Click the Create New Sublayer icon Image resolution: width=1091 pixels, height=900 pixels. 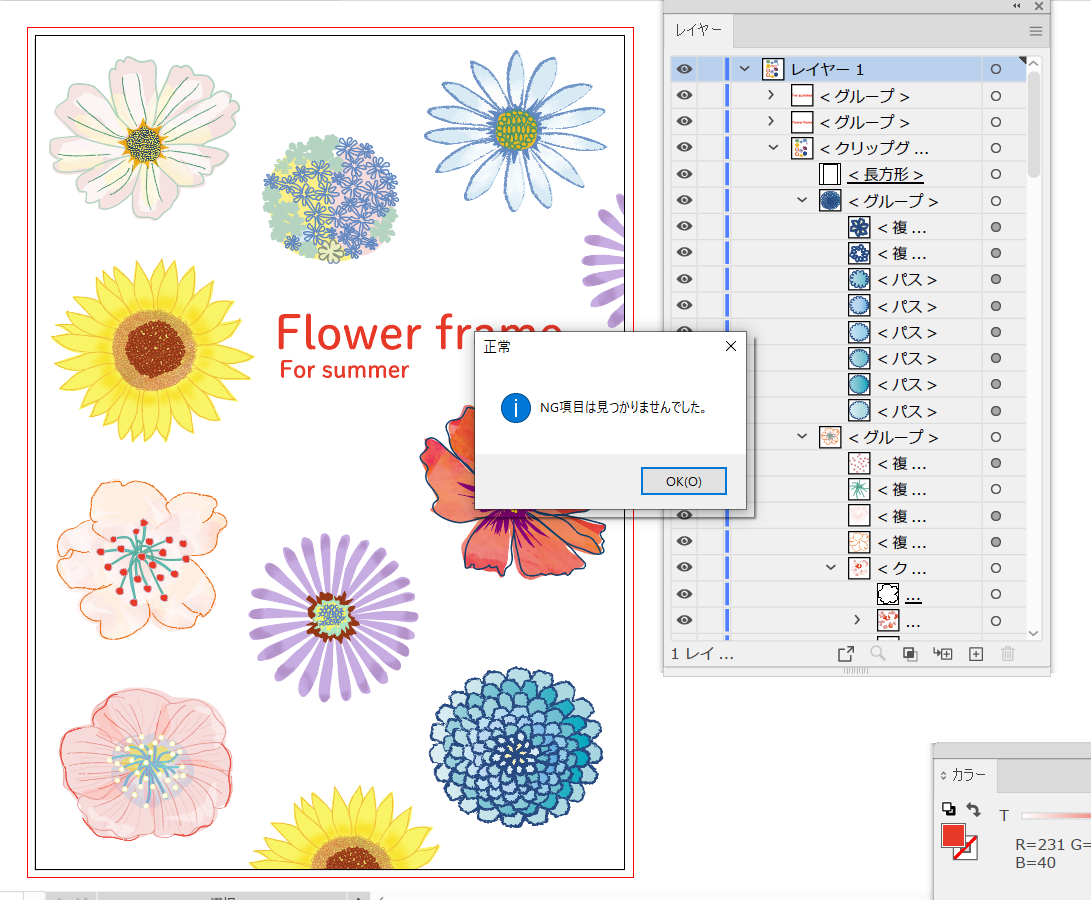[x=942, y=654]
